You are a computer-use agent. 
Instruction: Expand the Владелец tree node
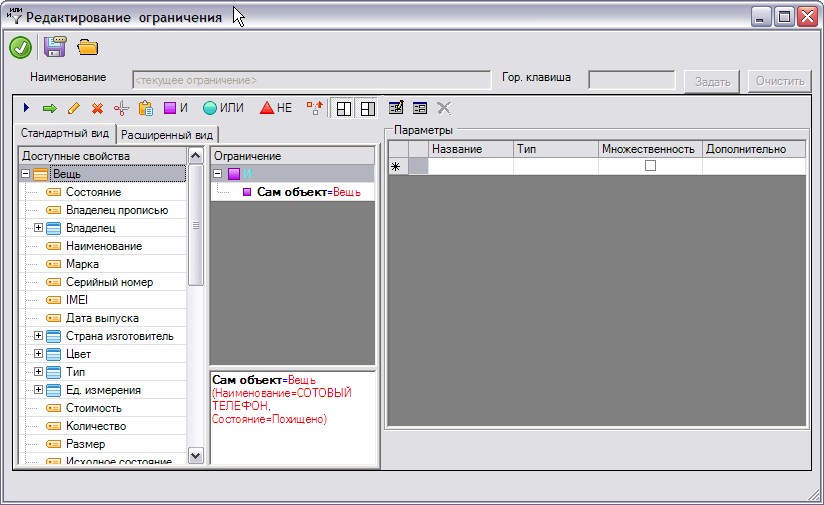click(38, 228)
